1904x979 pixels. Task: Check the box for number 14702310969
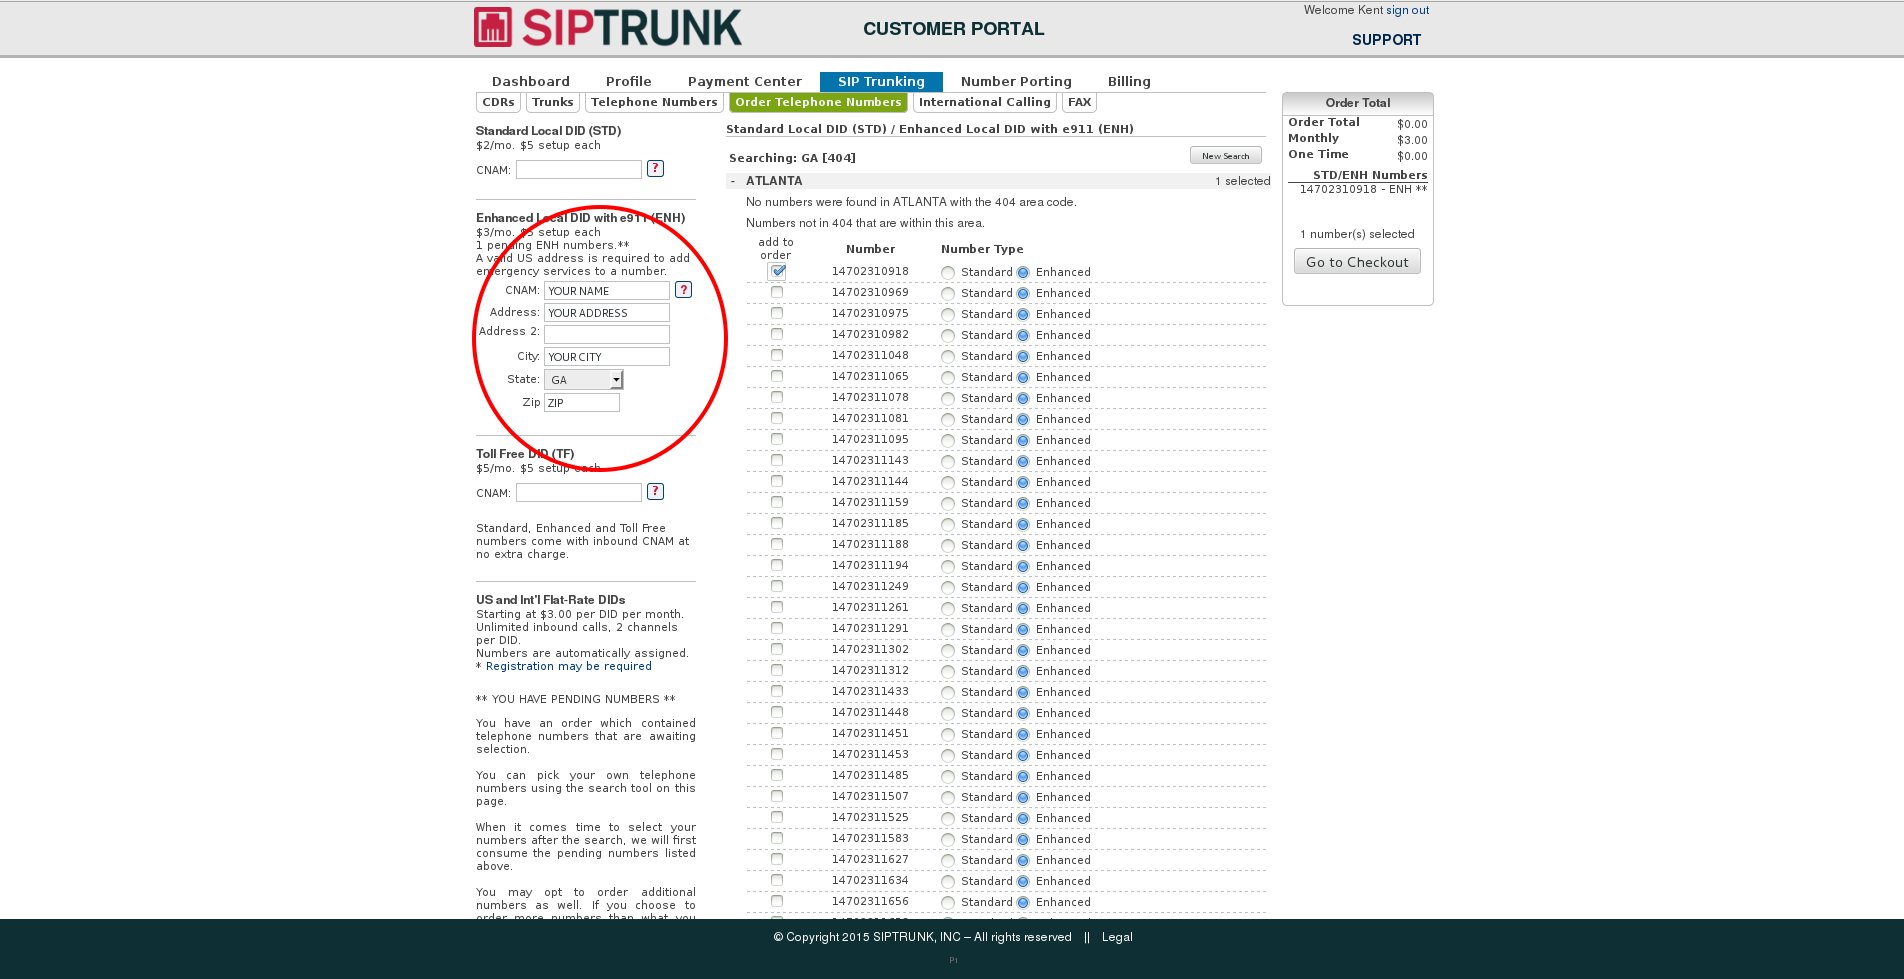777,292
